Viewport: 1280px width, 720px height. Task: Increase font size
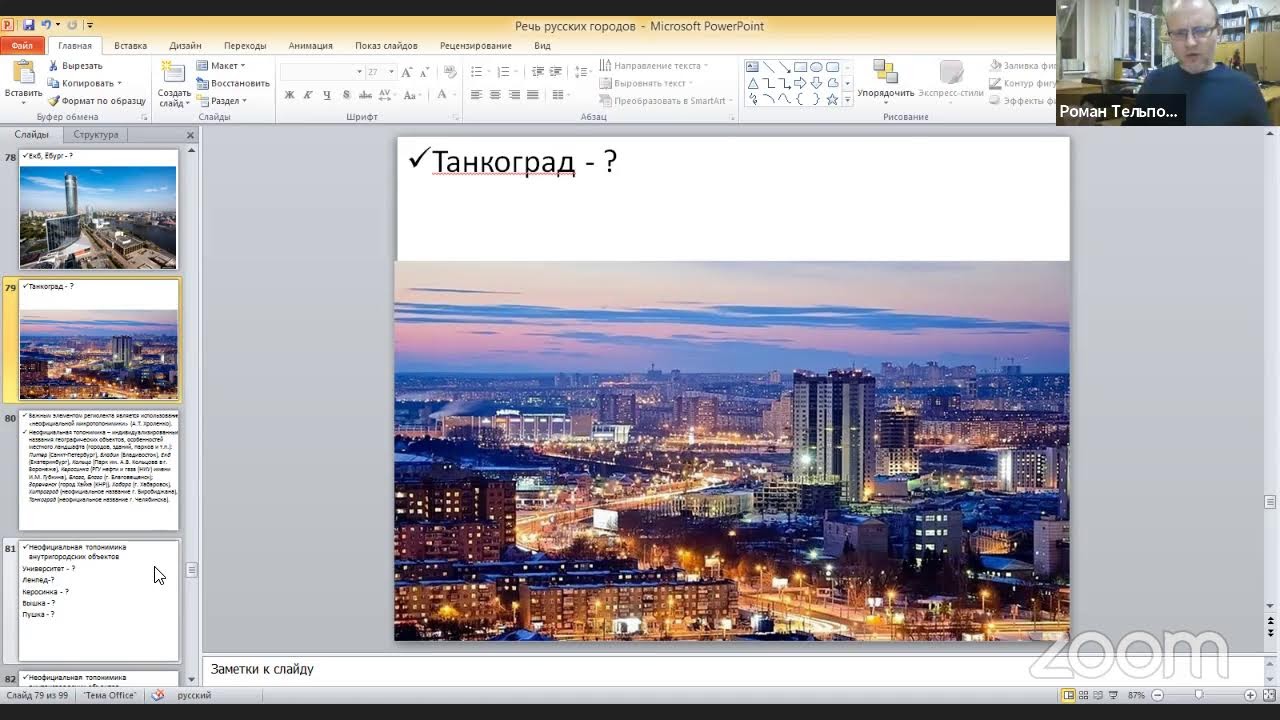click(407, 72)
